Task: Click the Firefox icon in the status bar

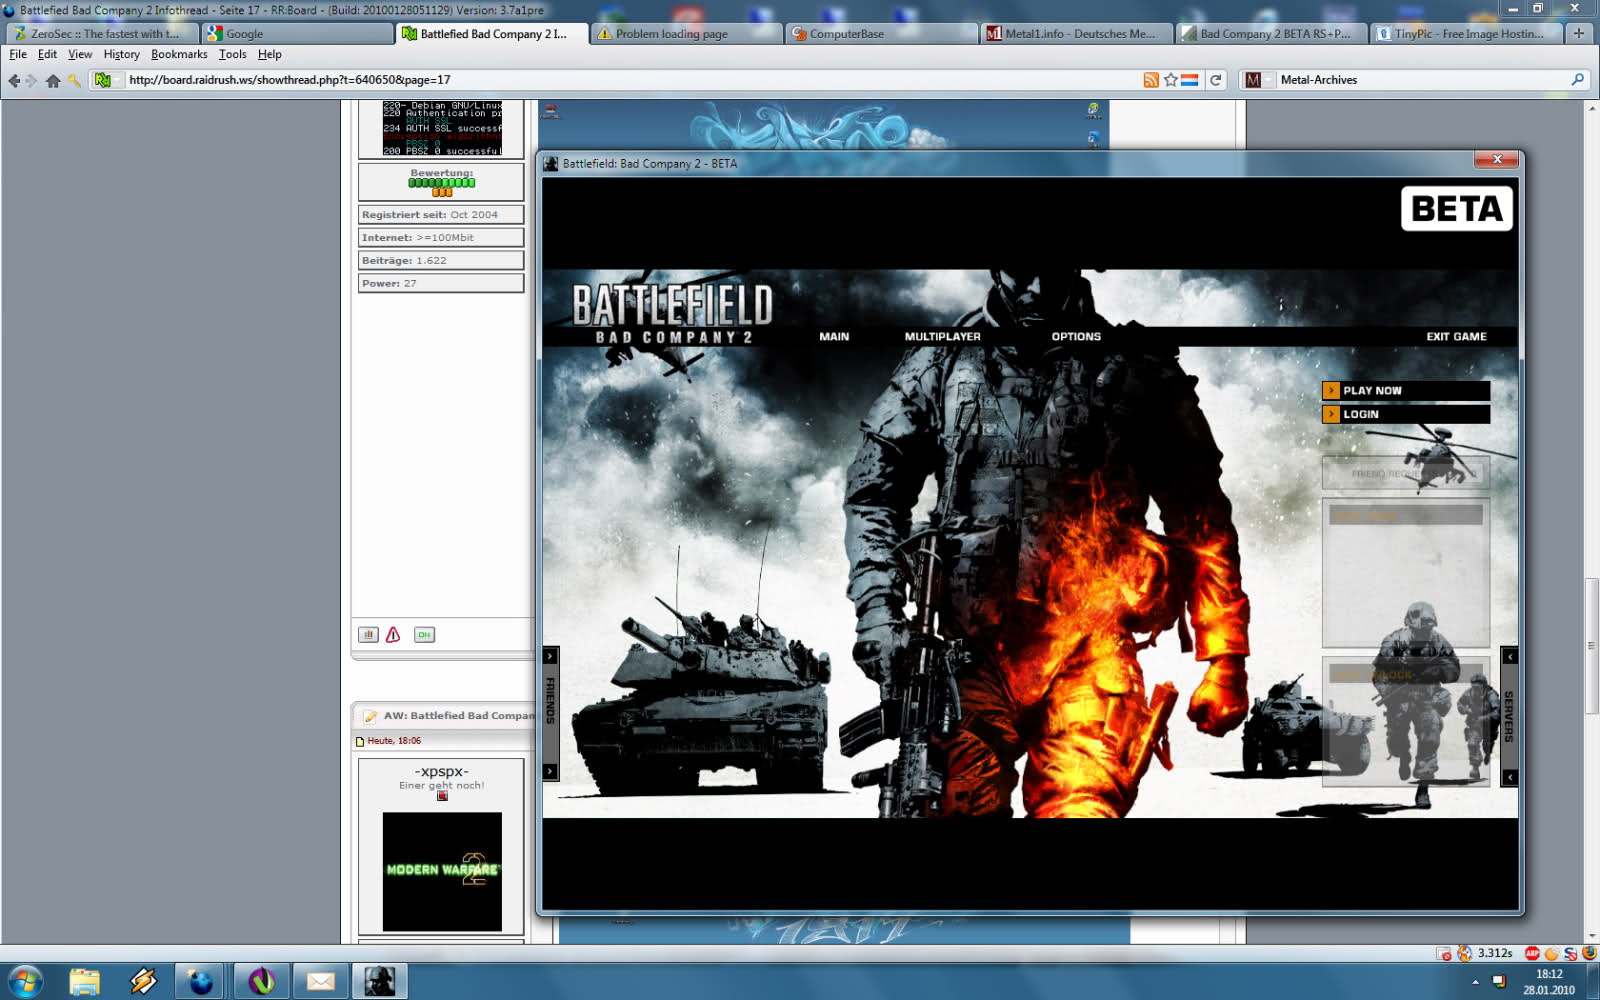Action: pyautogui.click(x=1589, y=953)
